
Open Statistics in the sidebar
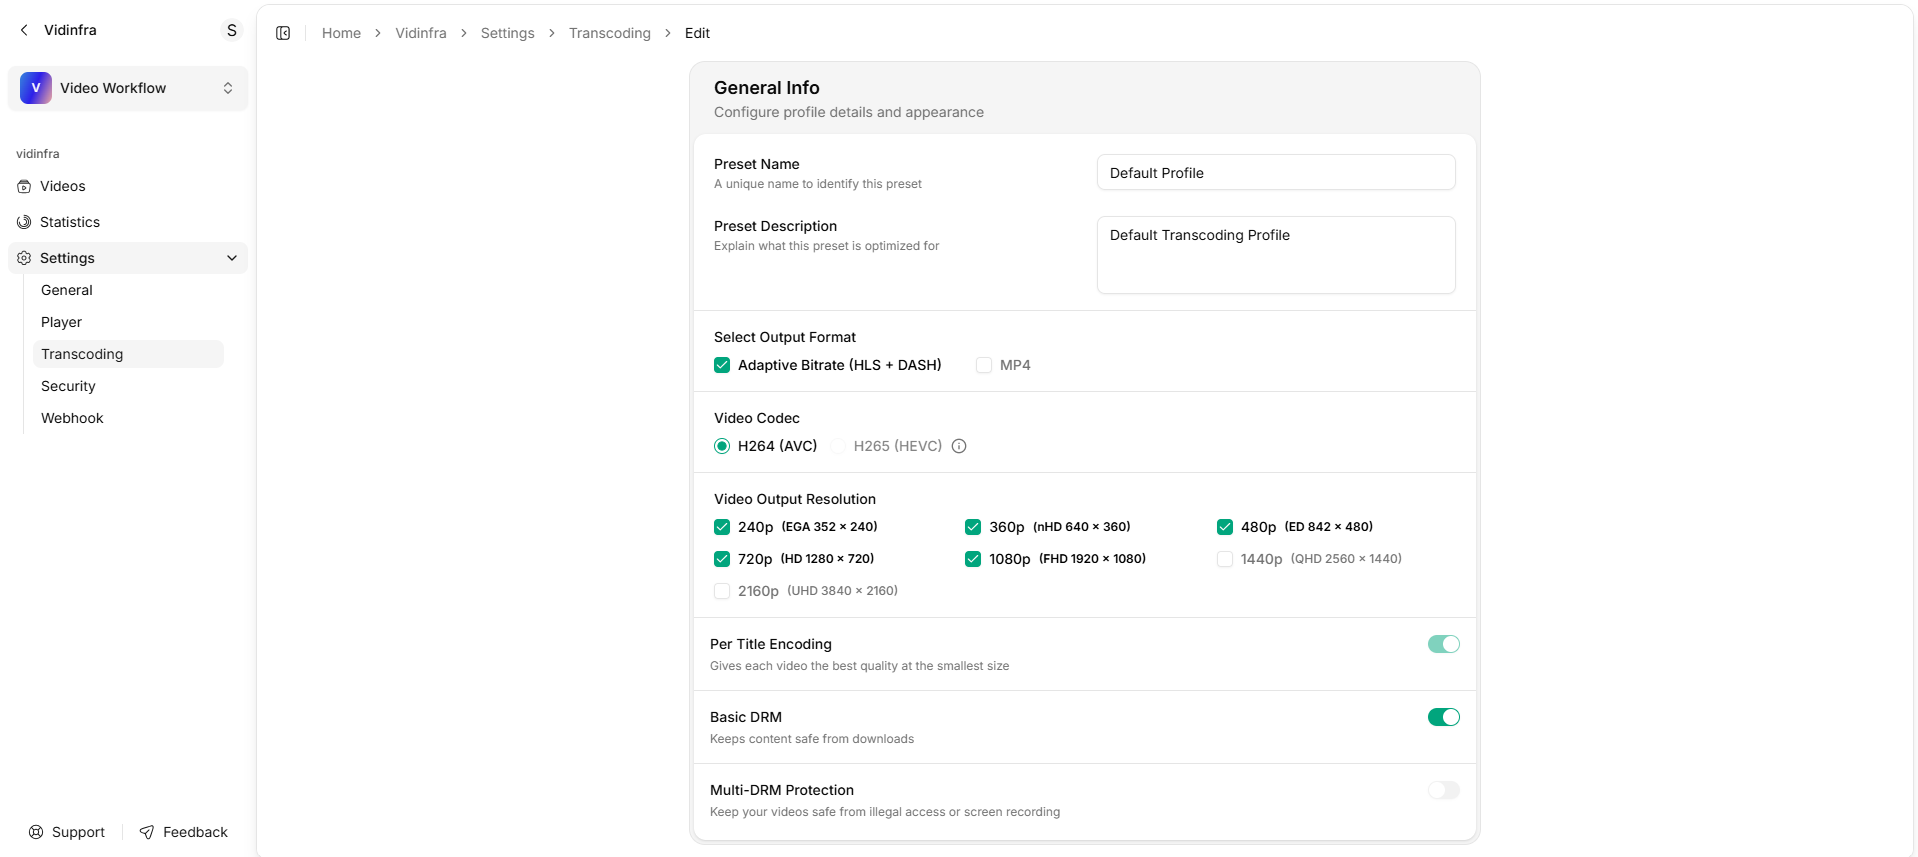pos(128,222)
